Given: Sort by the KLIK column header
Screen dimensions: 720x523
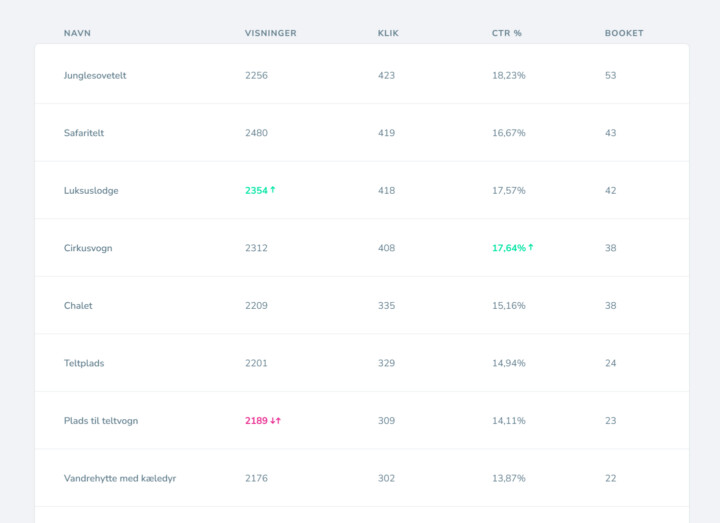Looking at the screenshot, I should 388,33.
